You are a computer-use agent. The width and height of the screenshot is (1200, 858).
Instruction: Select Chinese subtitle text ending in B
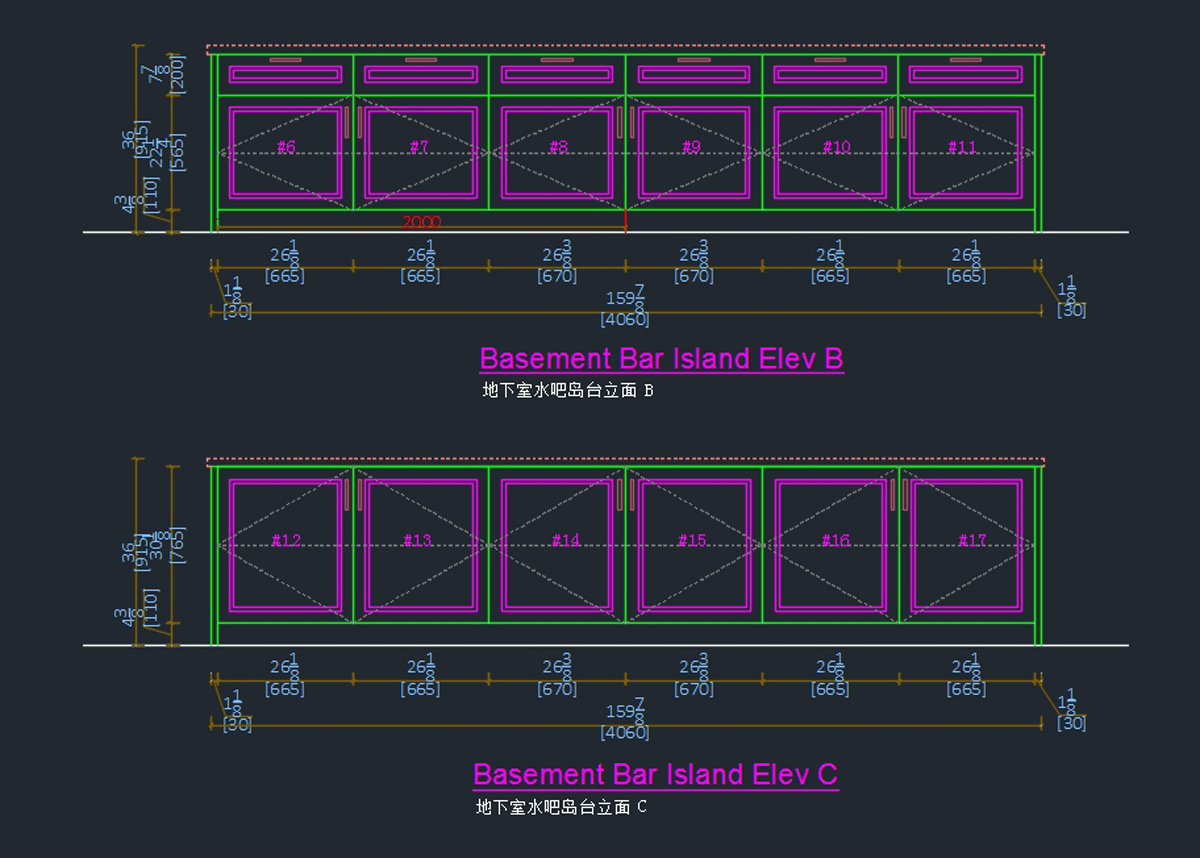tap(567, 390)
